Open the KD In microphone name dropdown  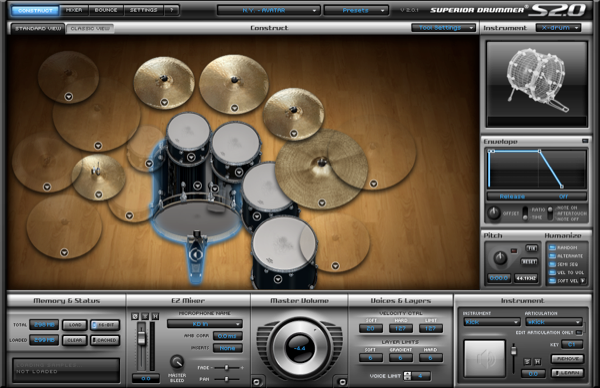[x=205, y=324]
